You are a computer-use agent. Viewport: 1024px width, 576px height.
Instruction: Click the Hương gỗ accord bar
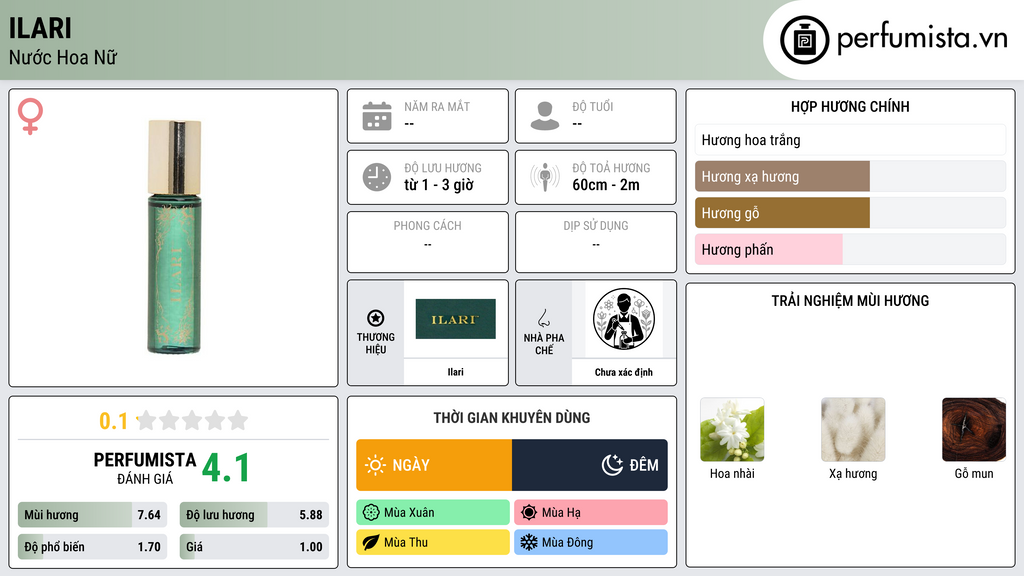(x=850, y=213)
